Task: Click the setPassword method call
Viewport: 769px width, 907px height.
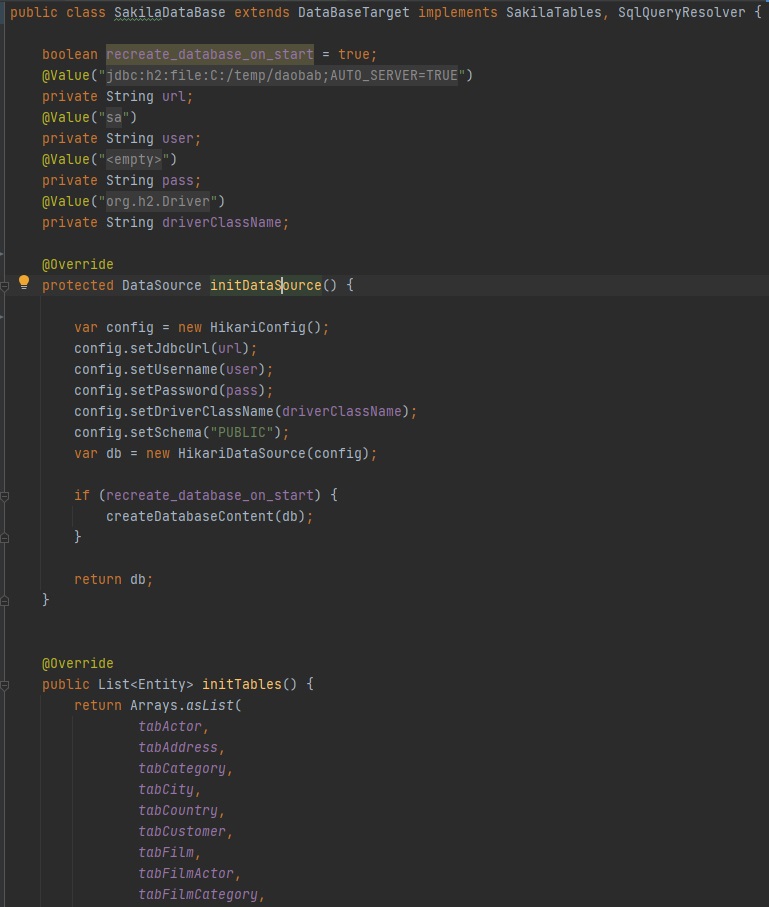Action: (x=174, y=390)
